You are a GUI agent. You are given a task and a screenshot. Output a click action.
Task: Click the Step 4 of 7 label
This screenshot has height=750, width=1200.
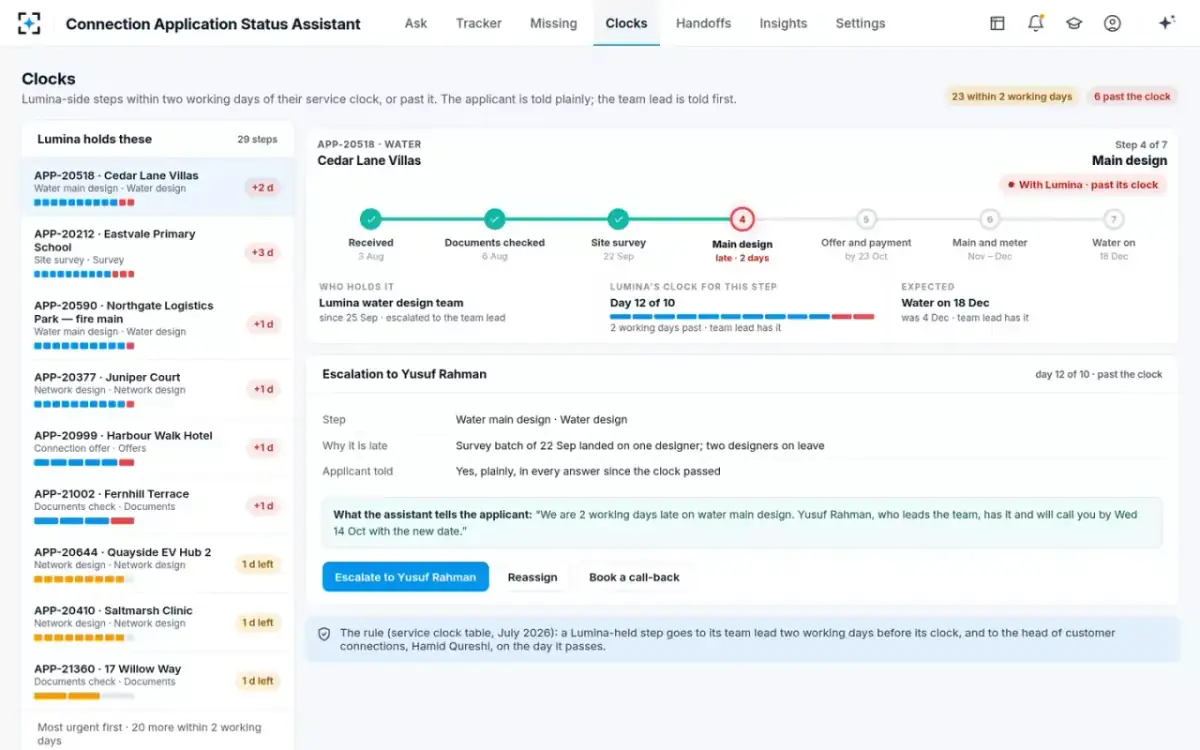tap(1141, 145)
